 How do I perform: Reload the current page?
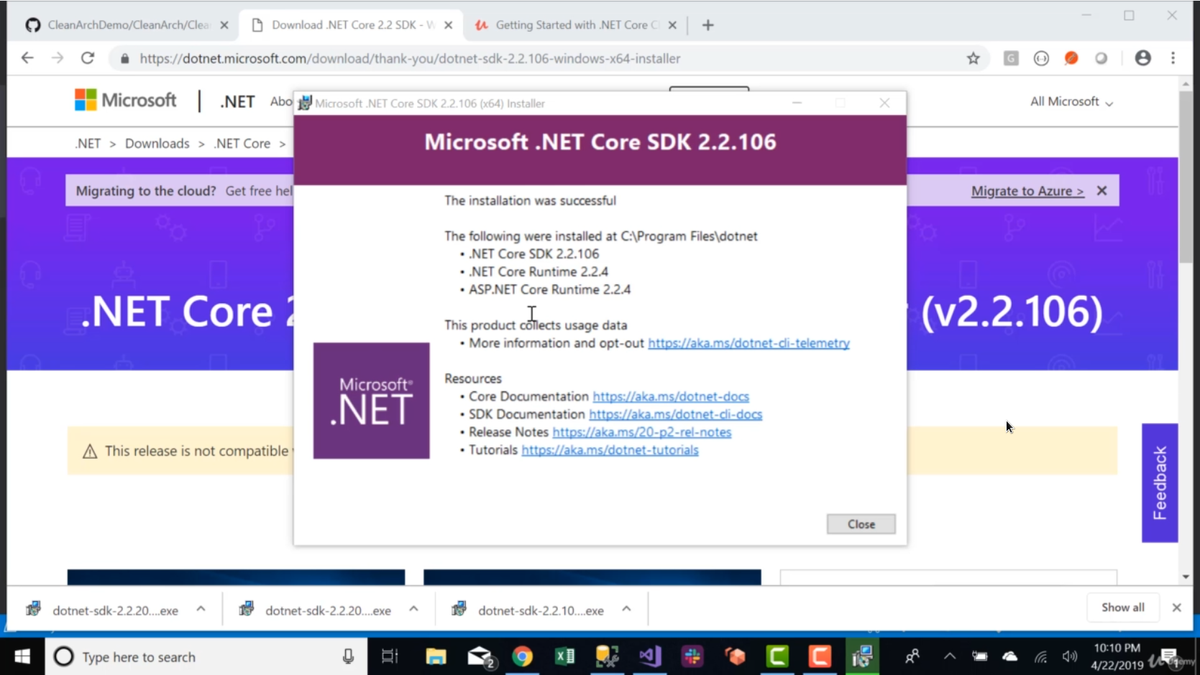88,58
